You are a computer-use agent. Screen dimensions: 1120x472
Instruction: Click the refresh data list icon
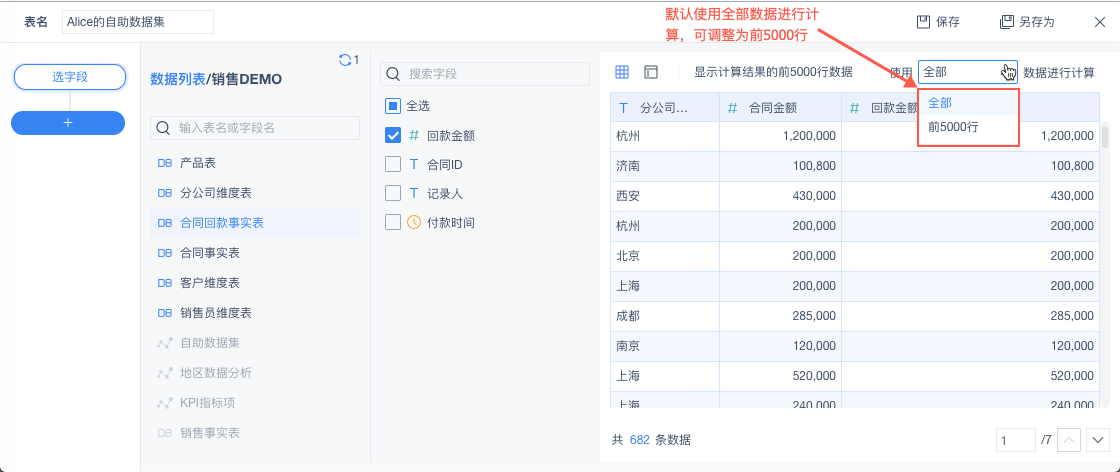[x=345, y=60]
